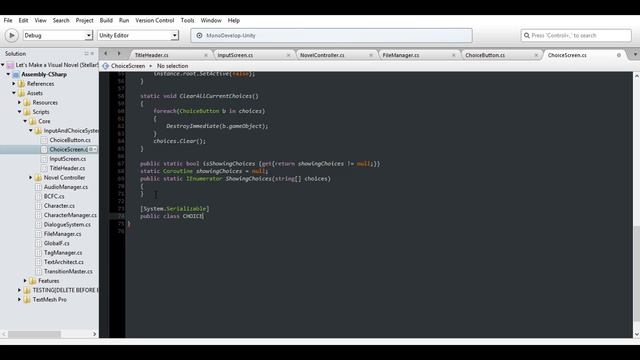Open the Debug configuration dropdown

[x=58, y=36]
